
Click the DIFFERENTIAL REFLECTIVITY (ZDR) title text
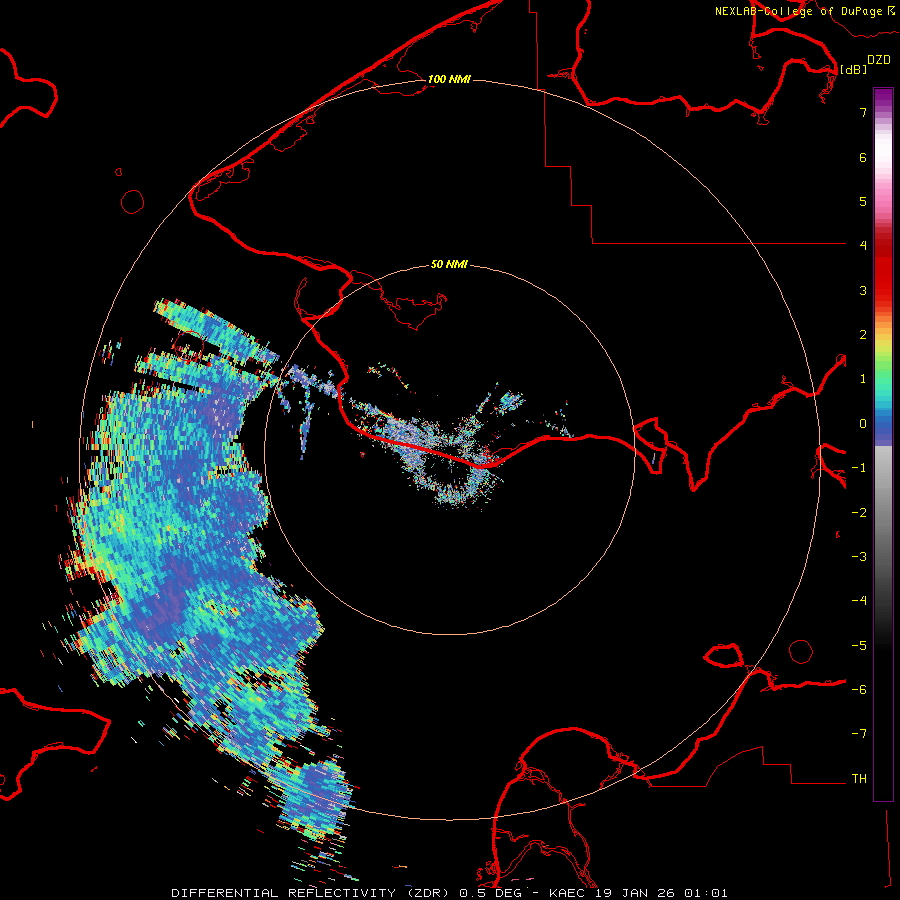tap(312, 893)
